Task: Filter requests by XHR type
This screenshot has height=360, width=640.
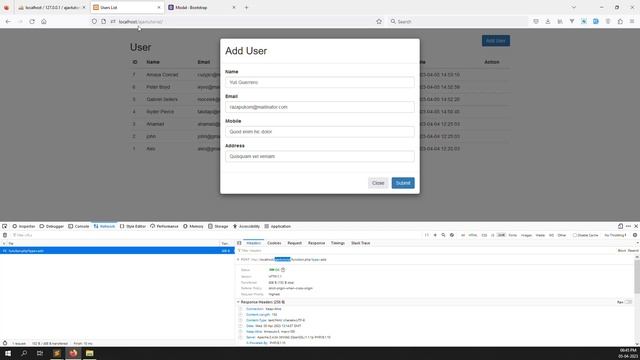Action: click(501, 235)
